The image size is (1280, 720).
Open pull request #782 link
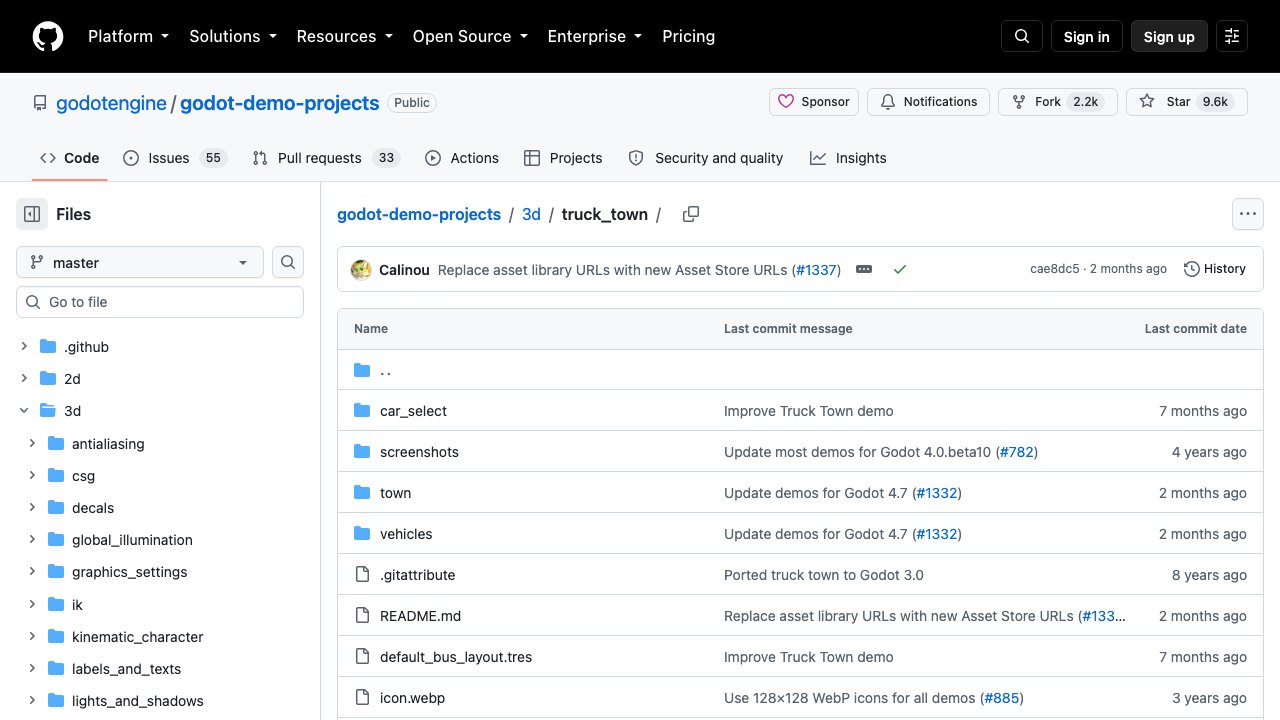pos(1016,452)
